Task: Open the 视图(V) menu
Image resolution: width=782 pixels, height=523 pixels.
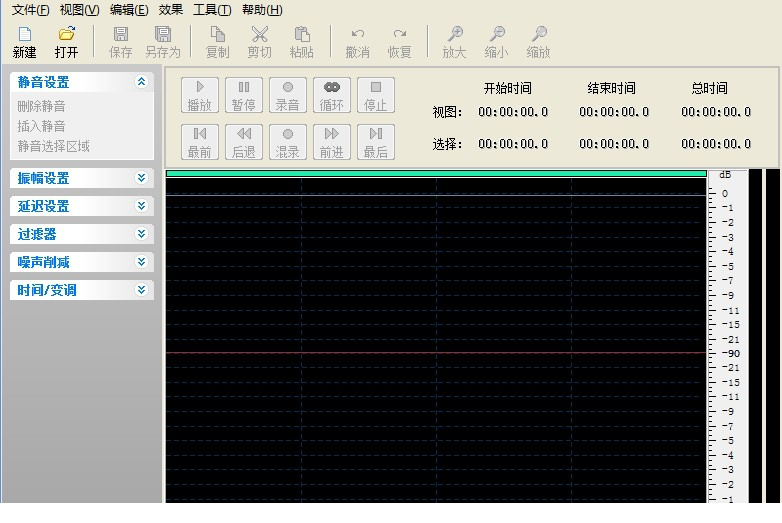Action: tap(79, 9)
